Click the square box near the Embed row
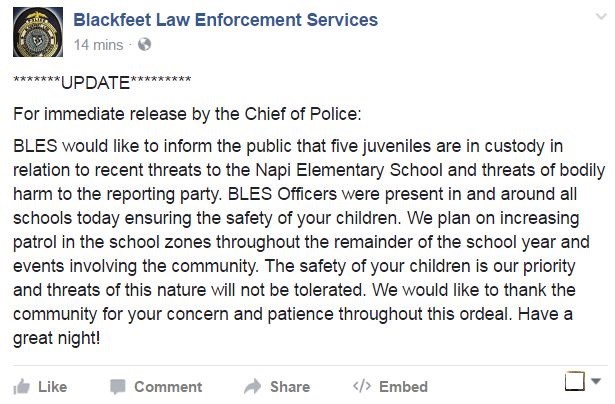 click(575, 381)
